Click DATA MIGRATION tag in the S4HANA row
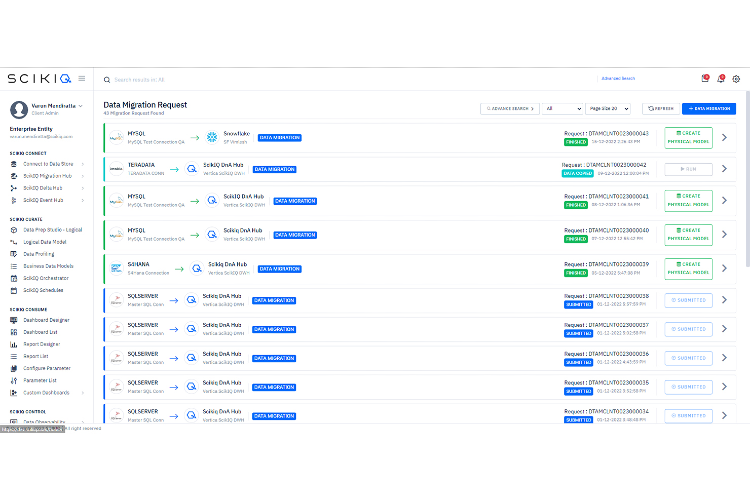The image size is (750, 500). pos(279,269)
